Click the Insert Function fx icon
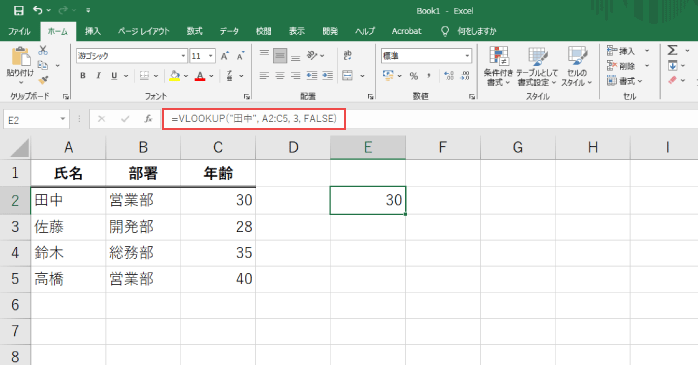698x365 pixels. [148, 119]
